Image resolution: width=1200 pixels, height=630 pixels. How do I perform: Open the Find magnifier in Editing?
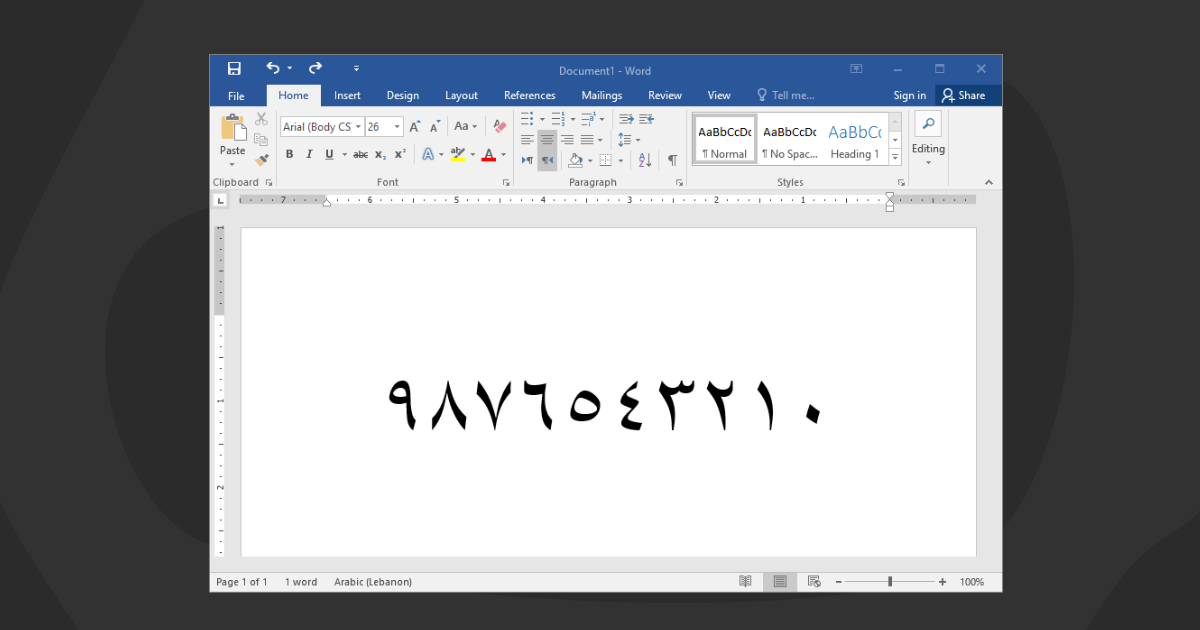pos(928,124)
